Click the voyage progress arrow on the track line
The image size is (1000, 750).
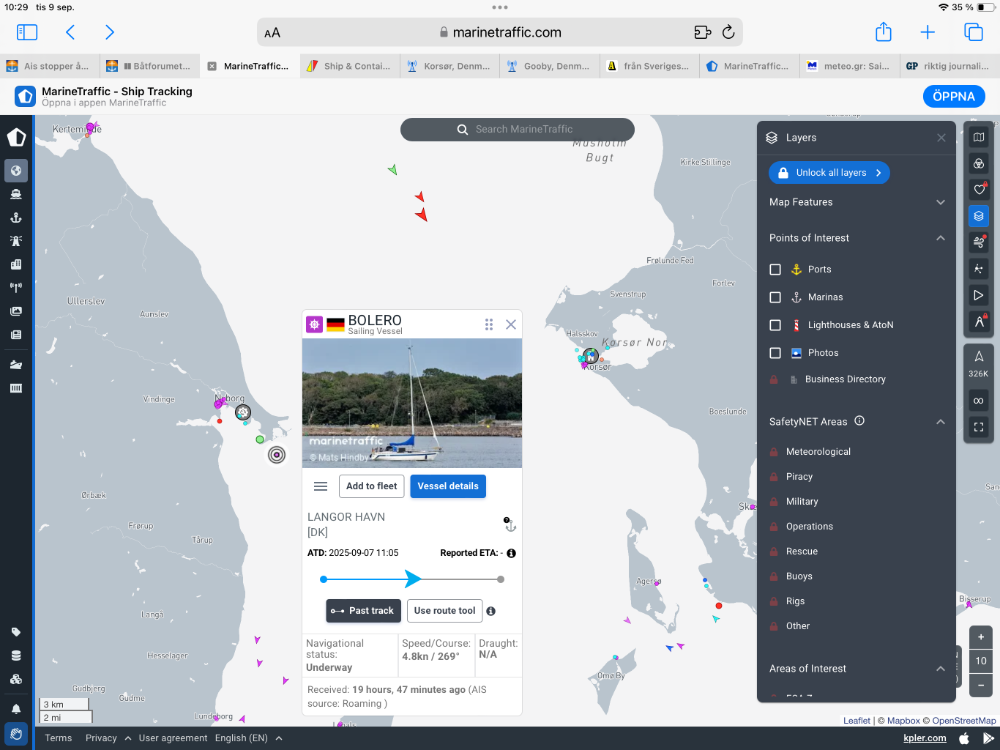[413, 579]
